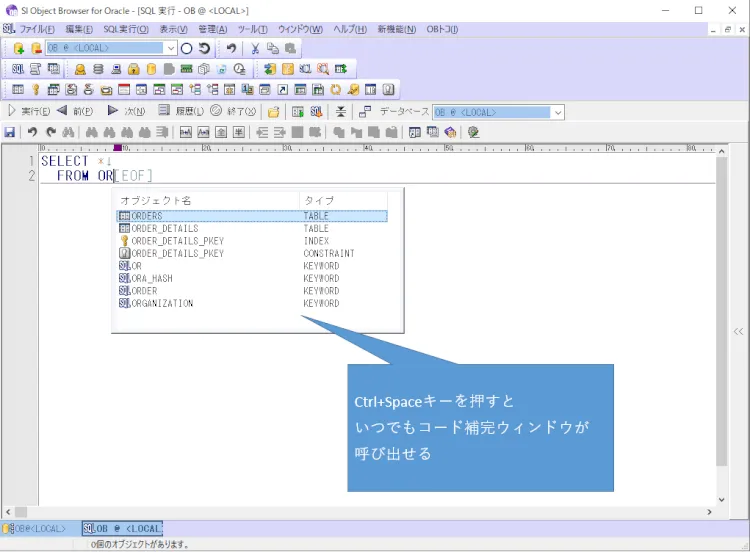Click the 全 full-width conversion icon
This screenshot has height=552, width=750.
pyautogui.click(x=221, y=132)
